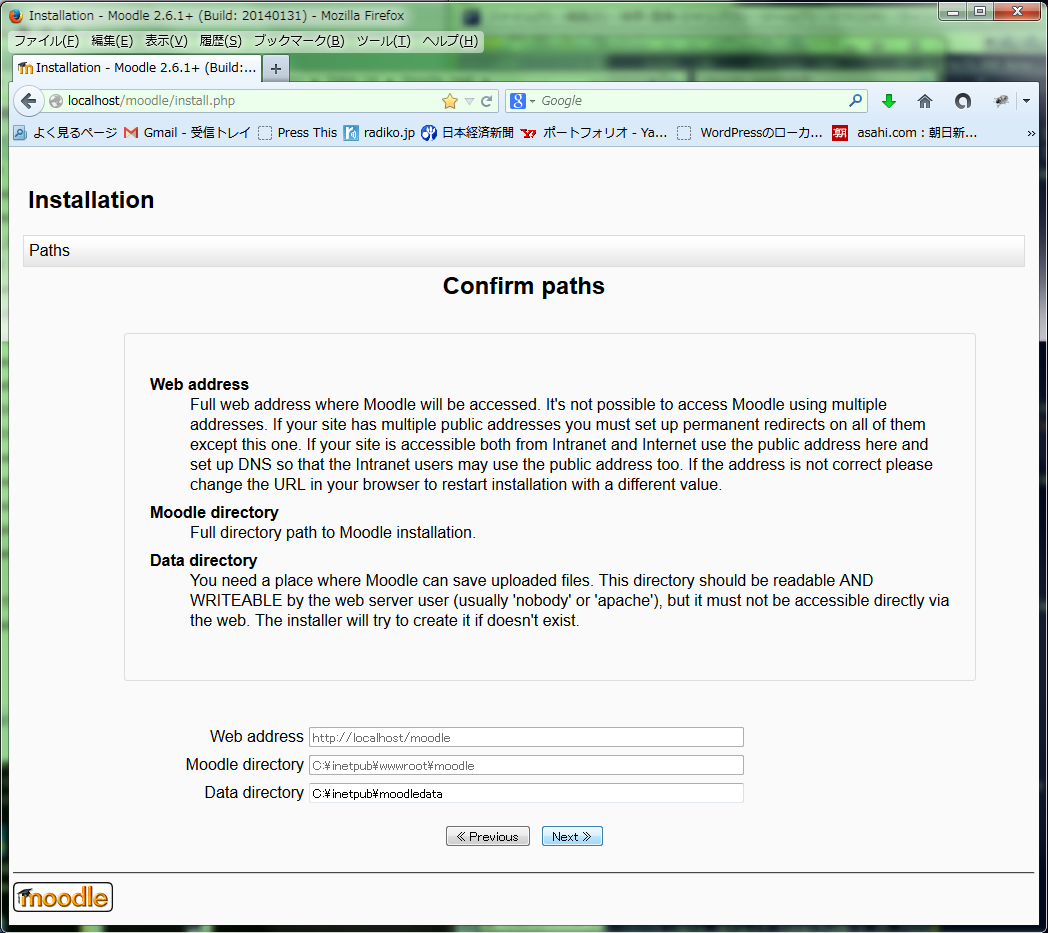The width and height of the screenshot is (1048, 933).
Task: Open the asahi.com bookmark
Action: coord(905,133)
